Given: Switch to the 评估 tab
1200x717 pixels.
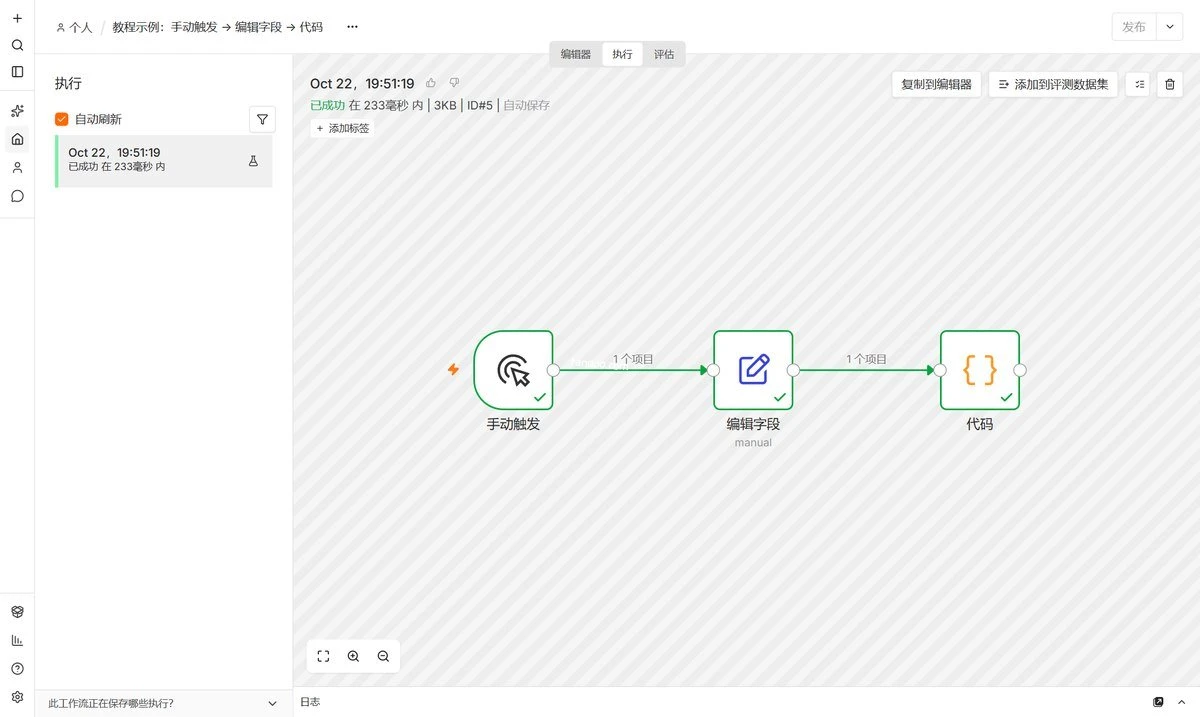Looking at the screenshot, I should click(x=664, y=54).
